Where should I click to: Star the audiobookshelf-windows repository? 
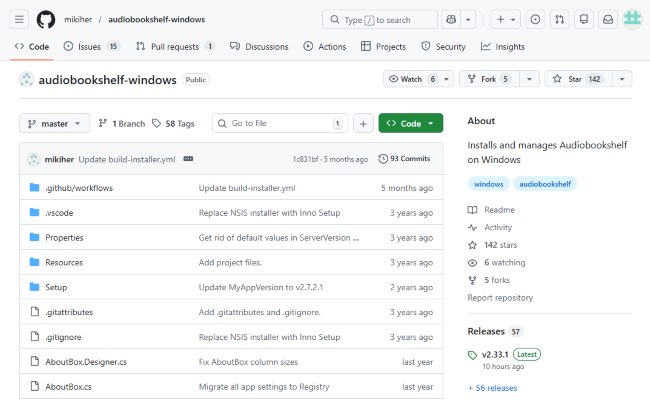tap(578, 79)
